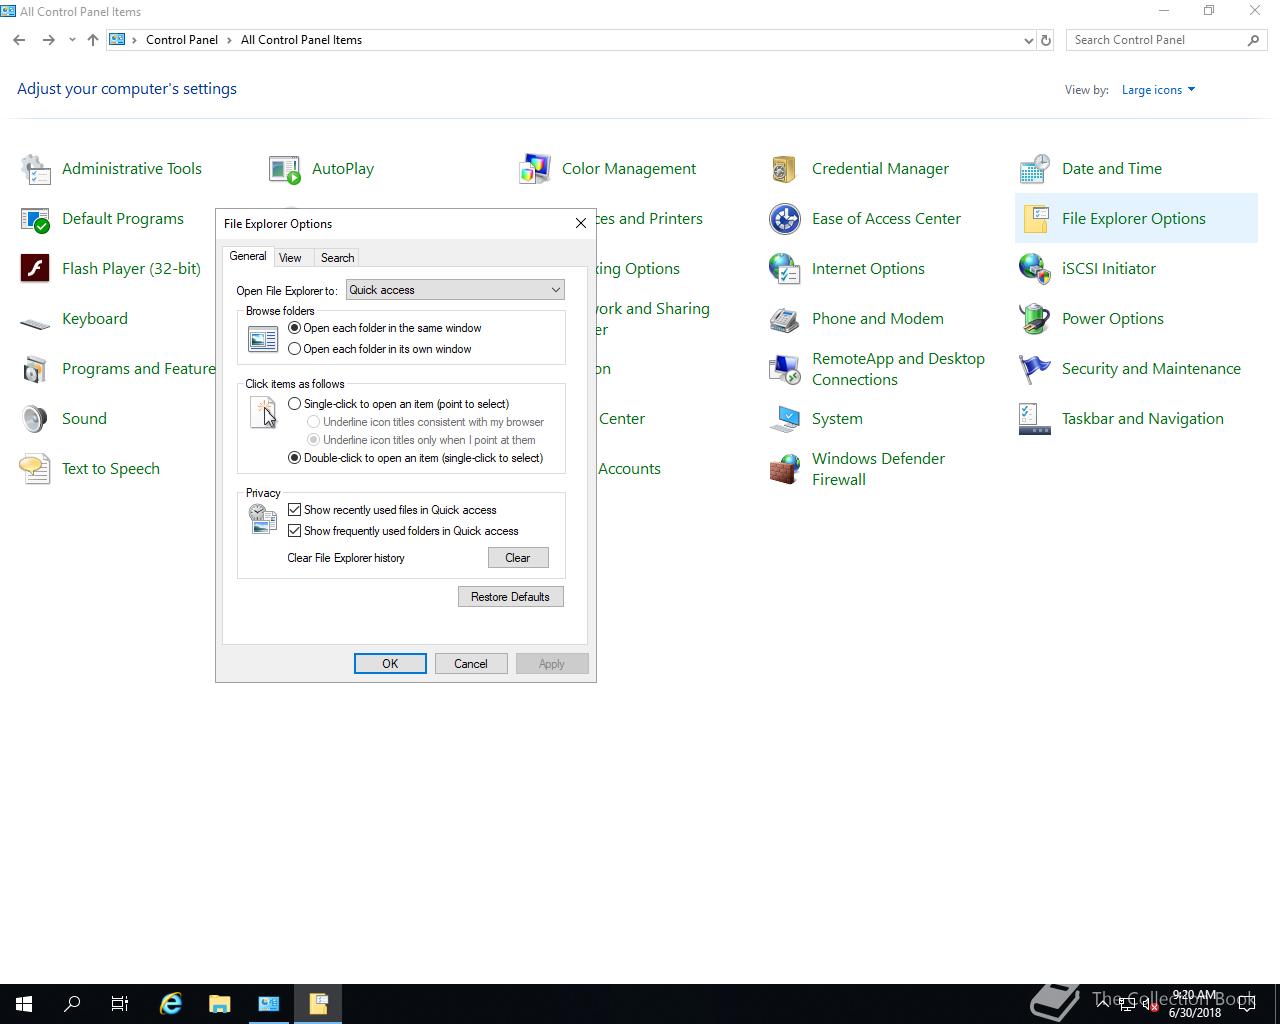The height and width of the screenshot is (1024, 1280).
Task: Open the Sound speaker icon
Action: (35, 419)
